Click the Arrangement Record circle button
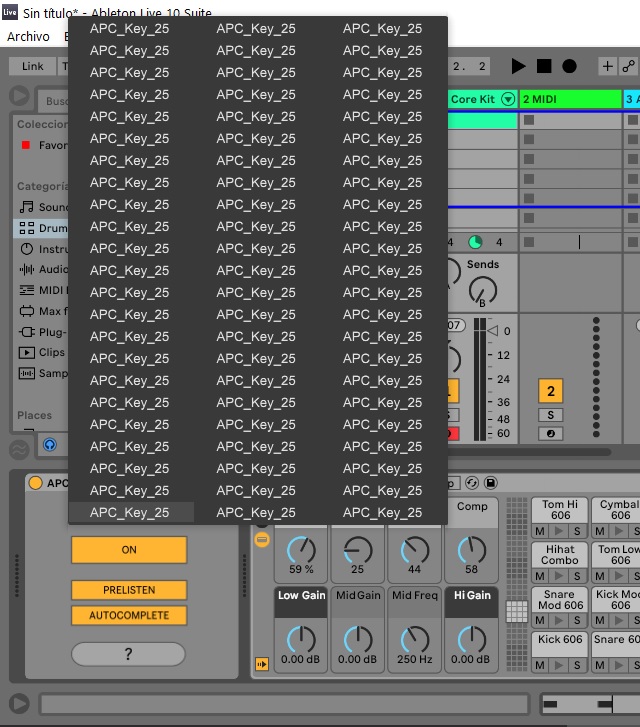 tap(569, 66)
